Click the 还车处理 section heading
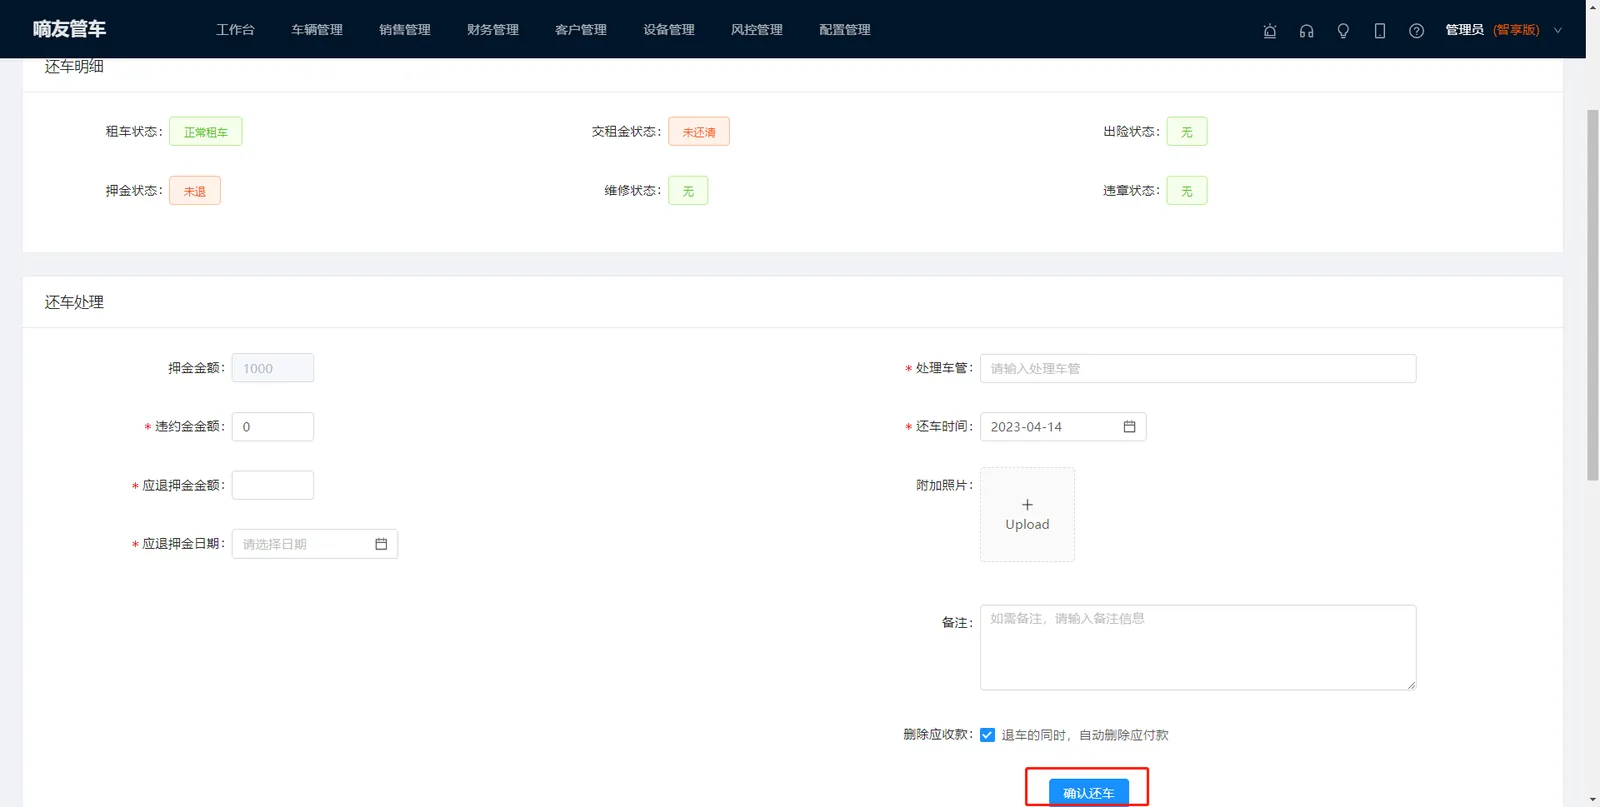This screenshot has height=807, width=1600. click(74, 302)
